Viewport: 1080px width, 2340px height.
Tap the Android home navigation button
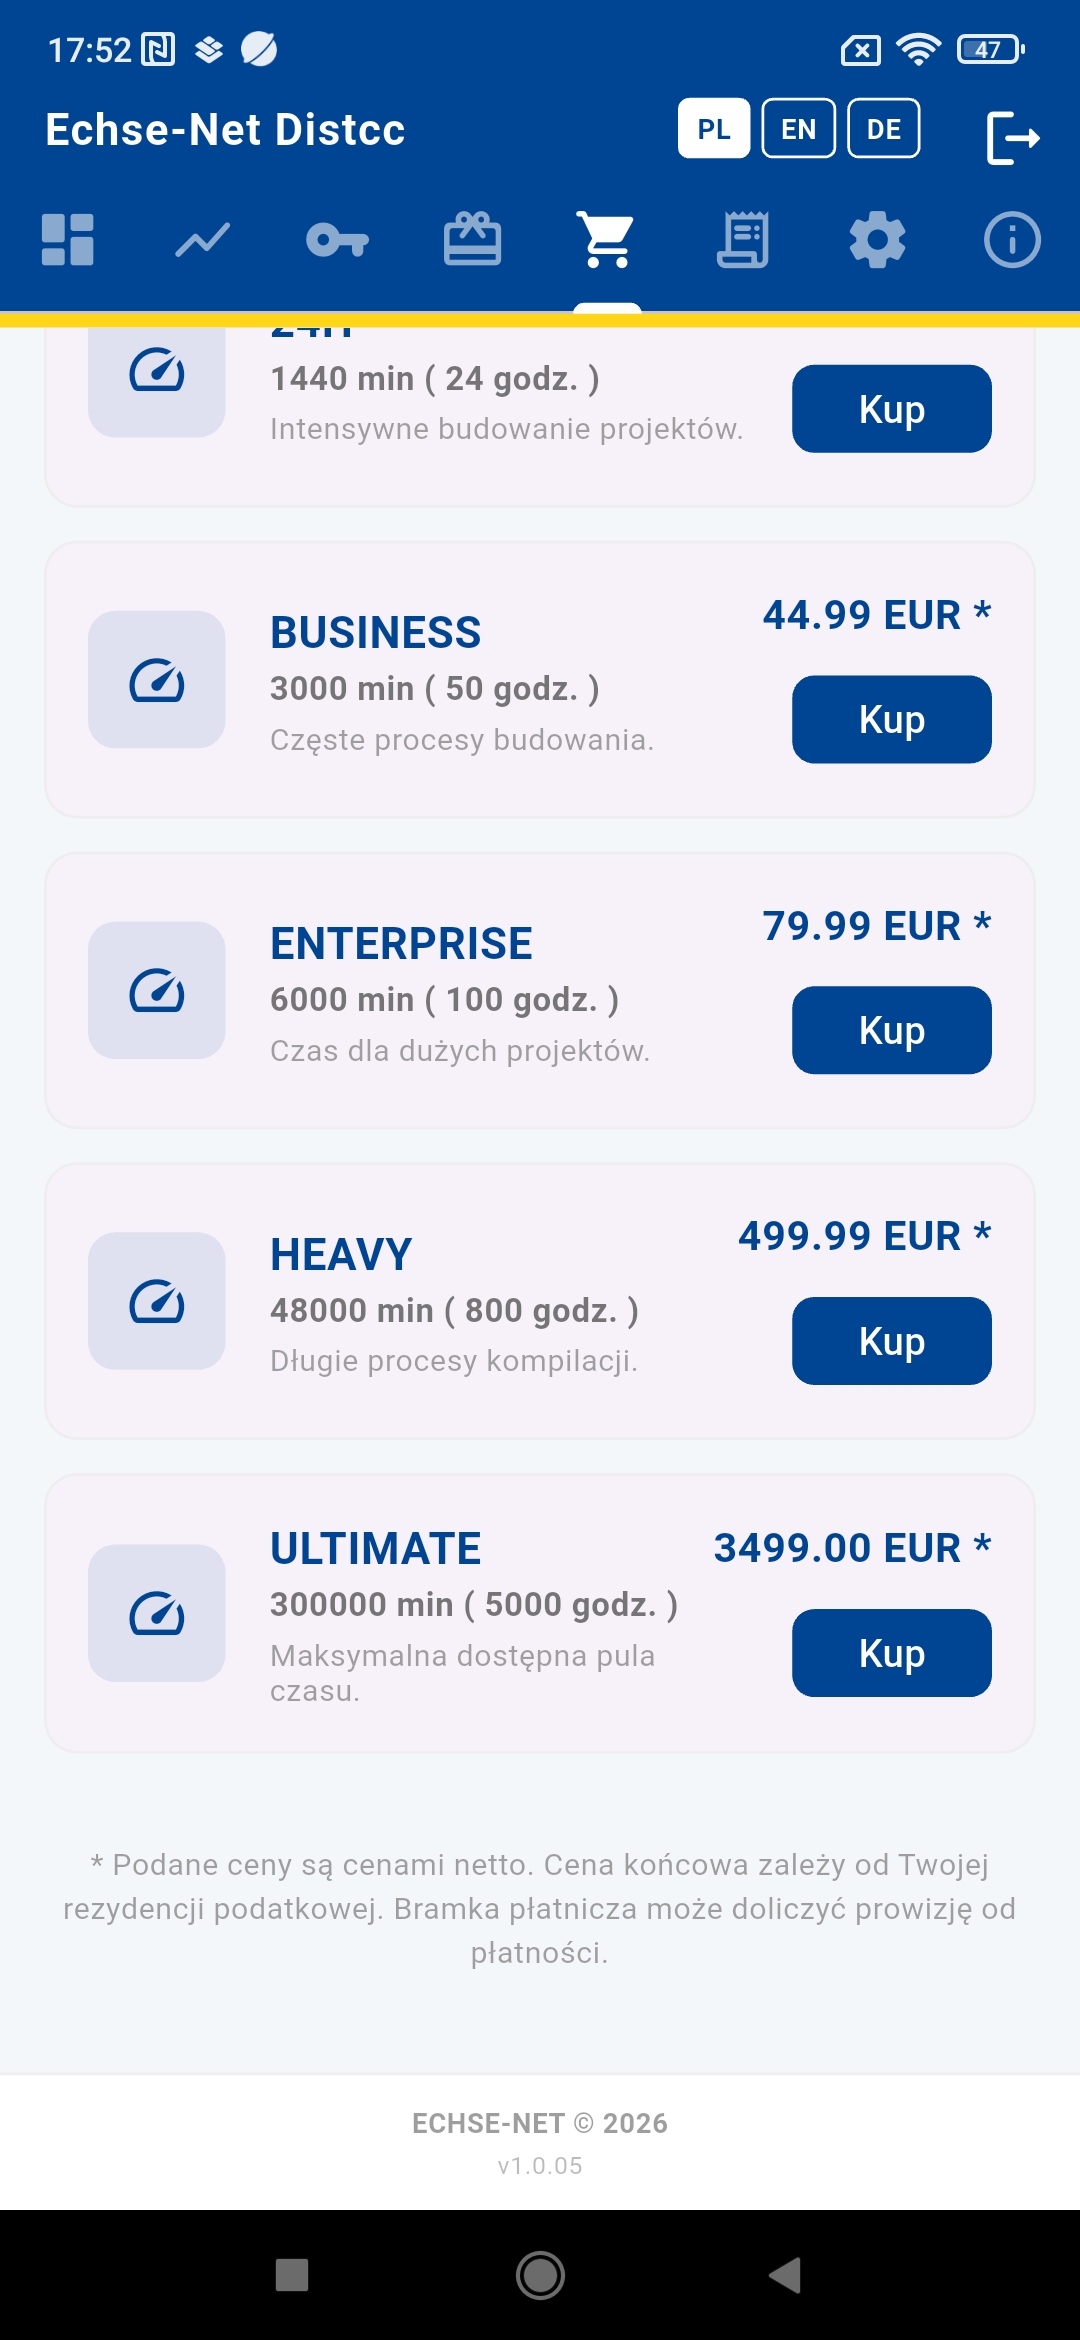(x=540, y=2275)
